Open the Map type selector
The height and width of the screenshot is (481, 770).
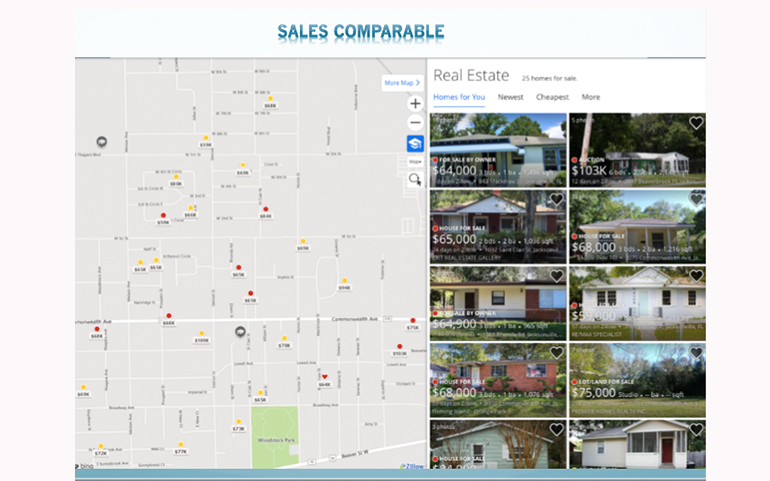click(x=415, y=161)
